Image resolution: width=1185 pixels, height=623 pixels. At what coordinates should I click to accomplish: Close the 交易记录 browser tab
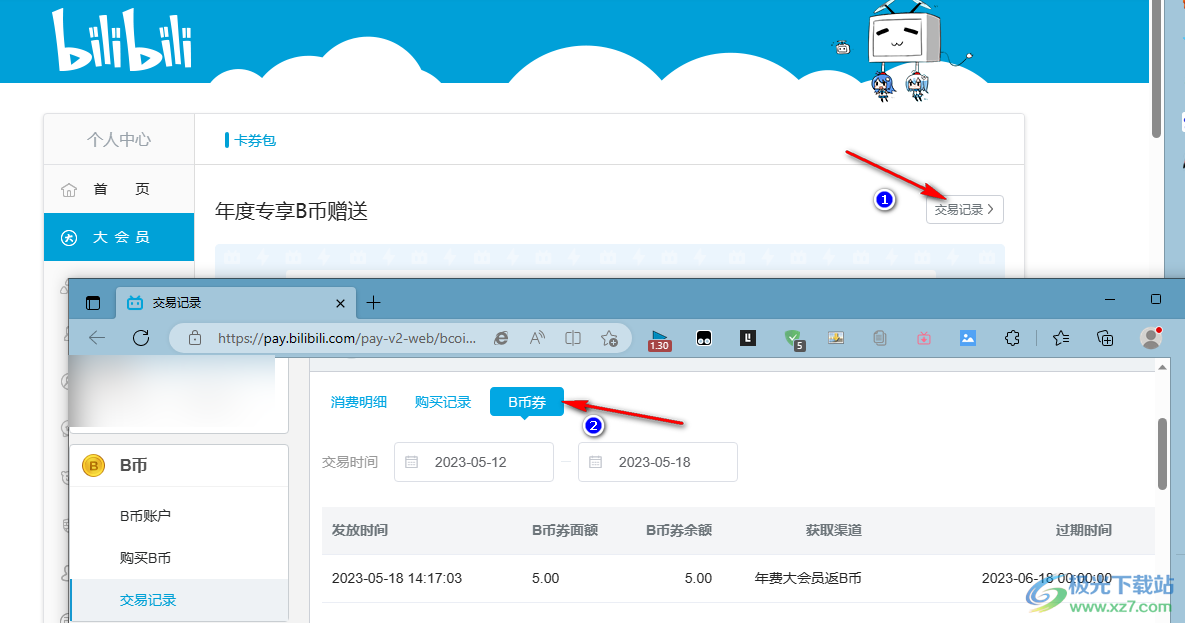coord(340,303)
